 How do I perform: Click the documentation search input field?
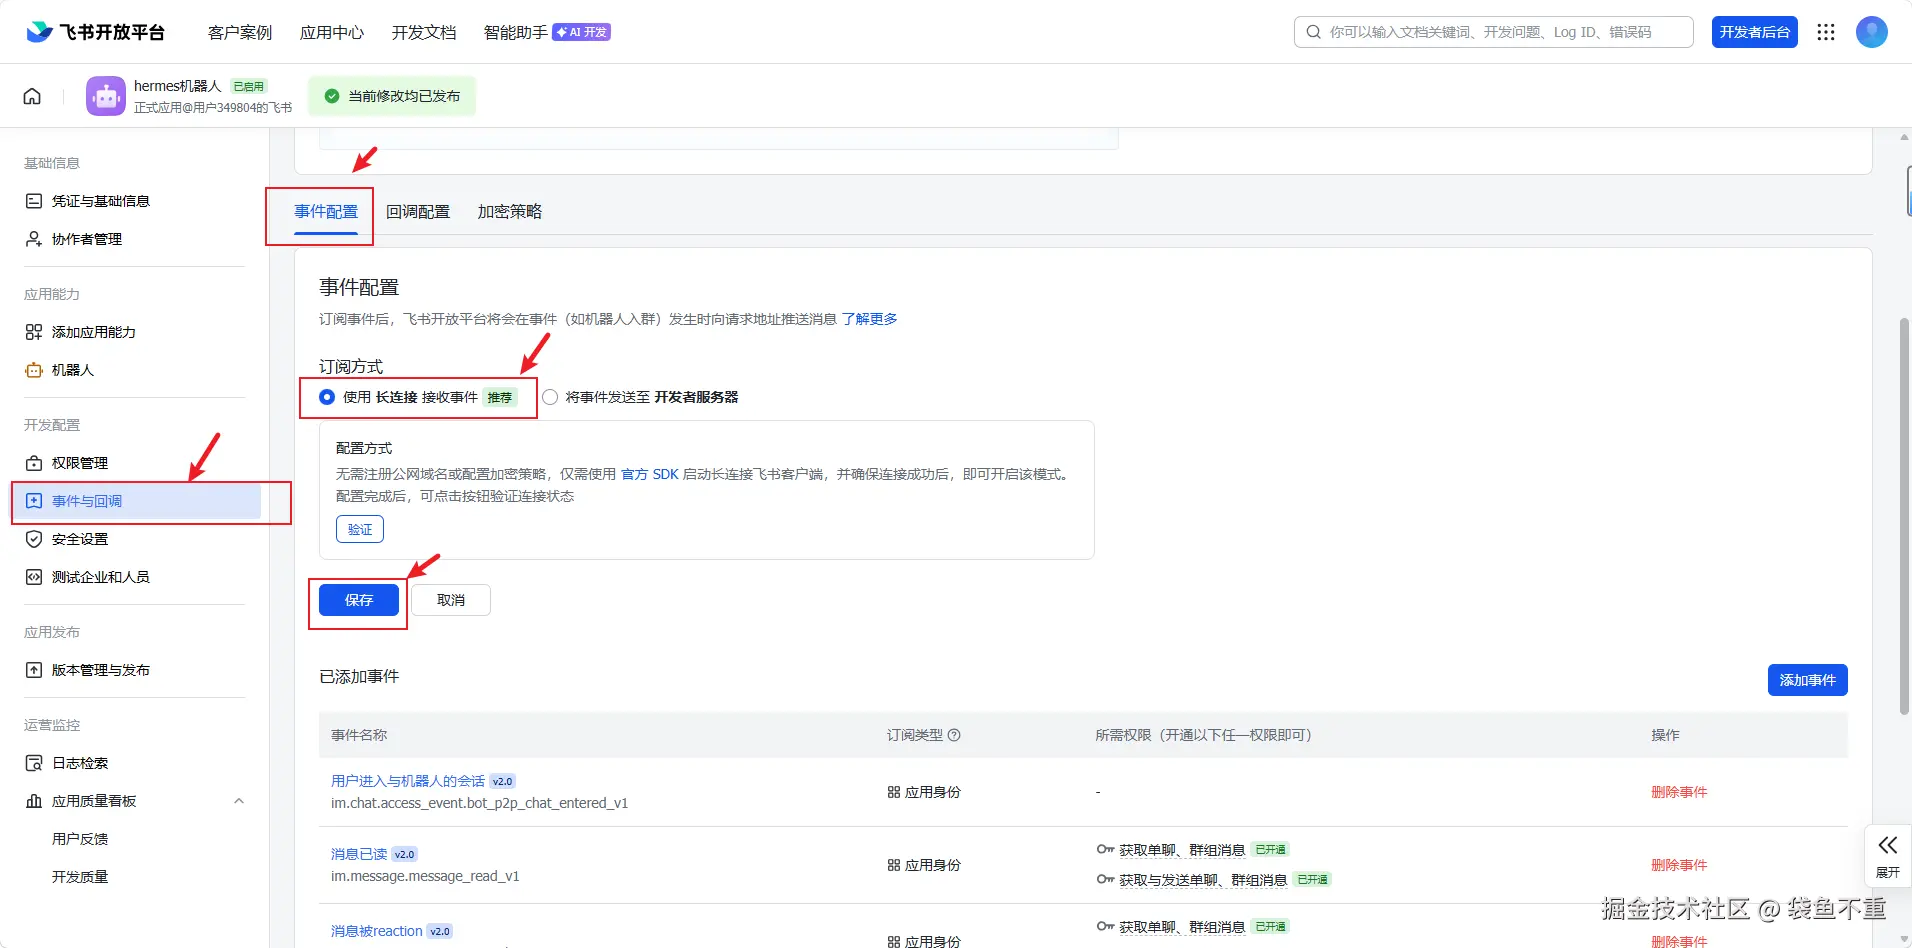(1494, 32)
